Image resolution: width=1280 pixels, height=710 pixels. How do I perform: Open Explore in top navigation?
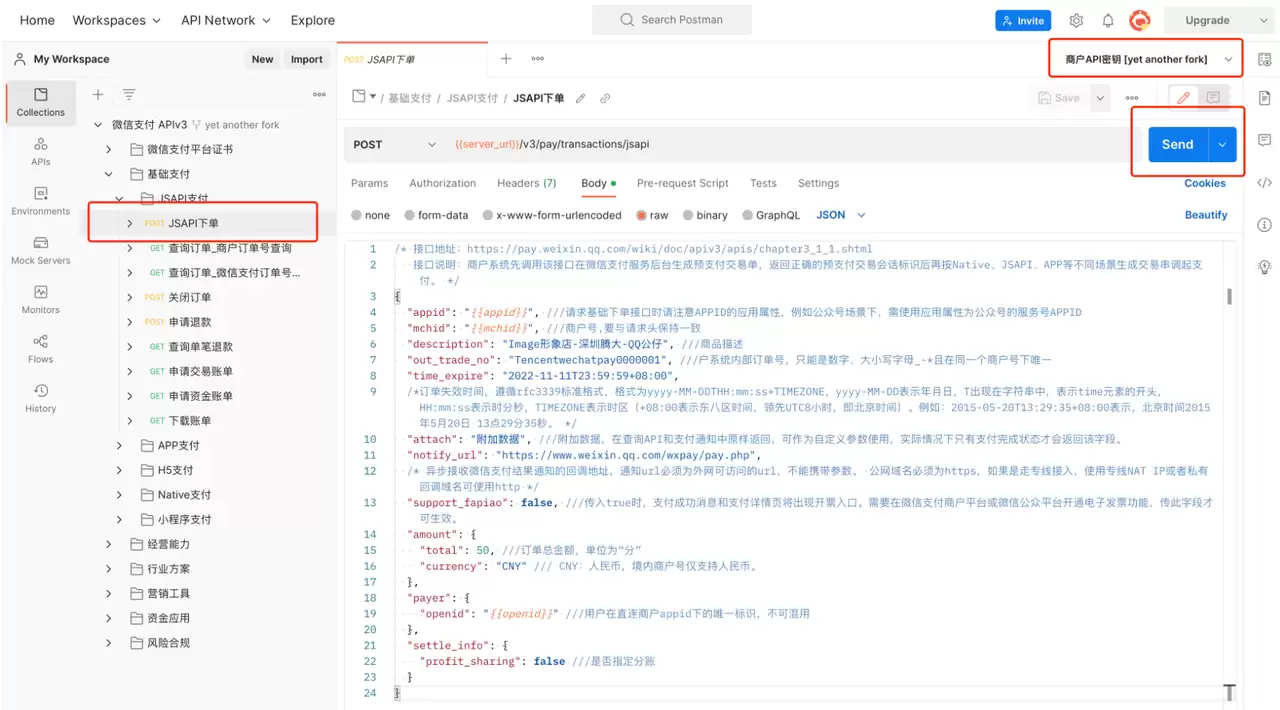[313, 20]
